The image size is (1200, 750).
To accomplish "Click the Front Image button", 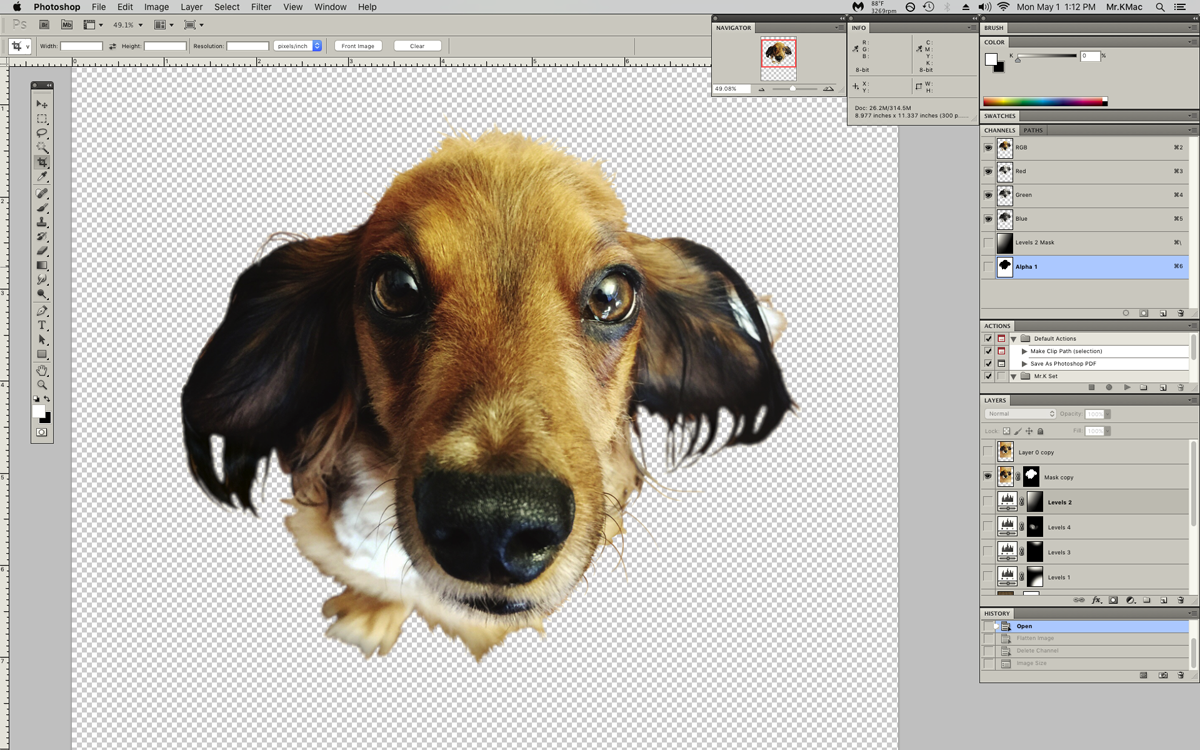I will coord(358,46).
